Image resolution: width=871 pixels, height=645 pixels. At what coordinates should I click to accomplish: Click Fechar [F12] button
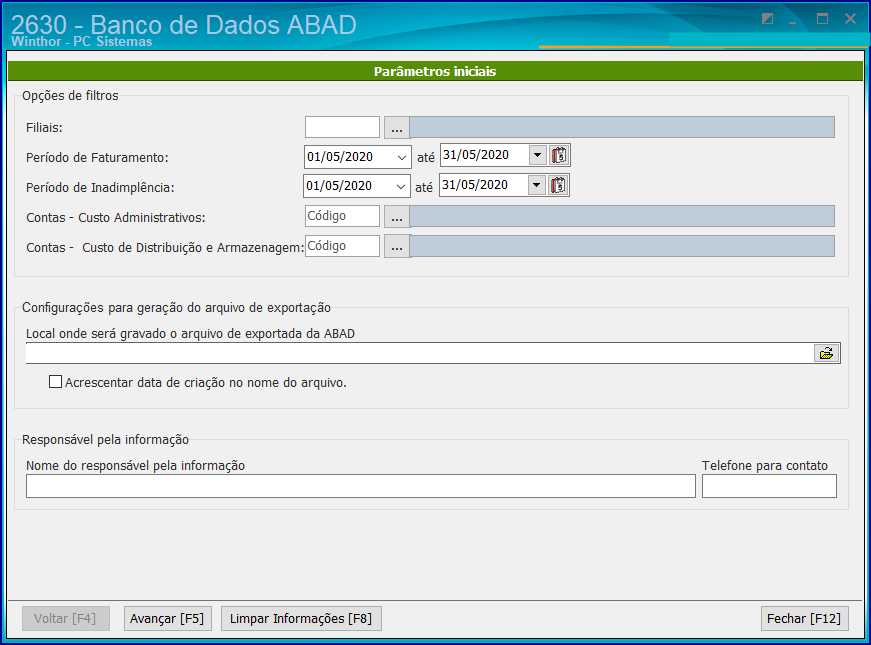tap(804, 618)
